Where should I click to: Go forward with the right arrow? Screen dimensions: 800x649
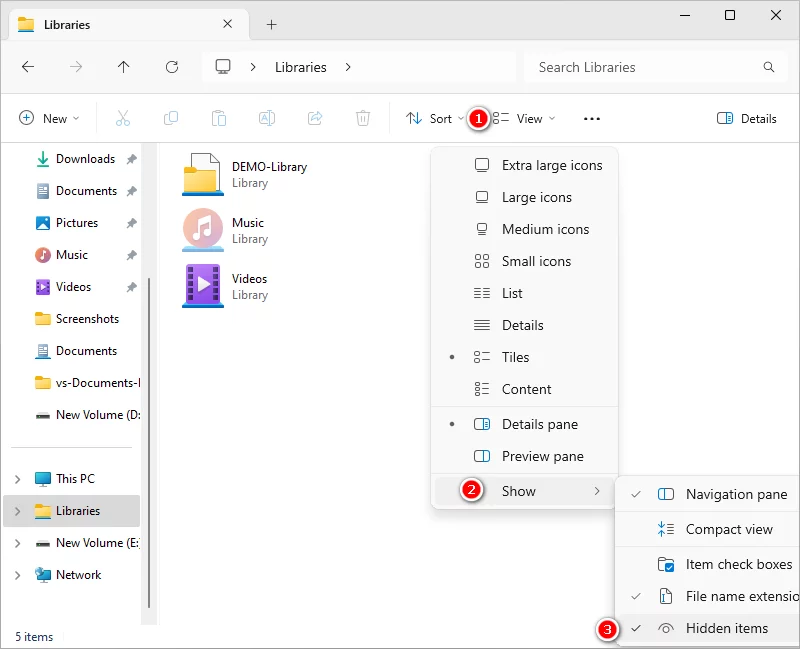coord(76,67)
